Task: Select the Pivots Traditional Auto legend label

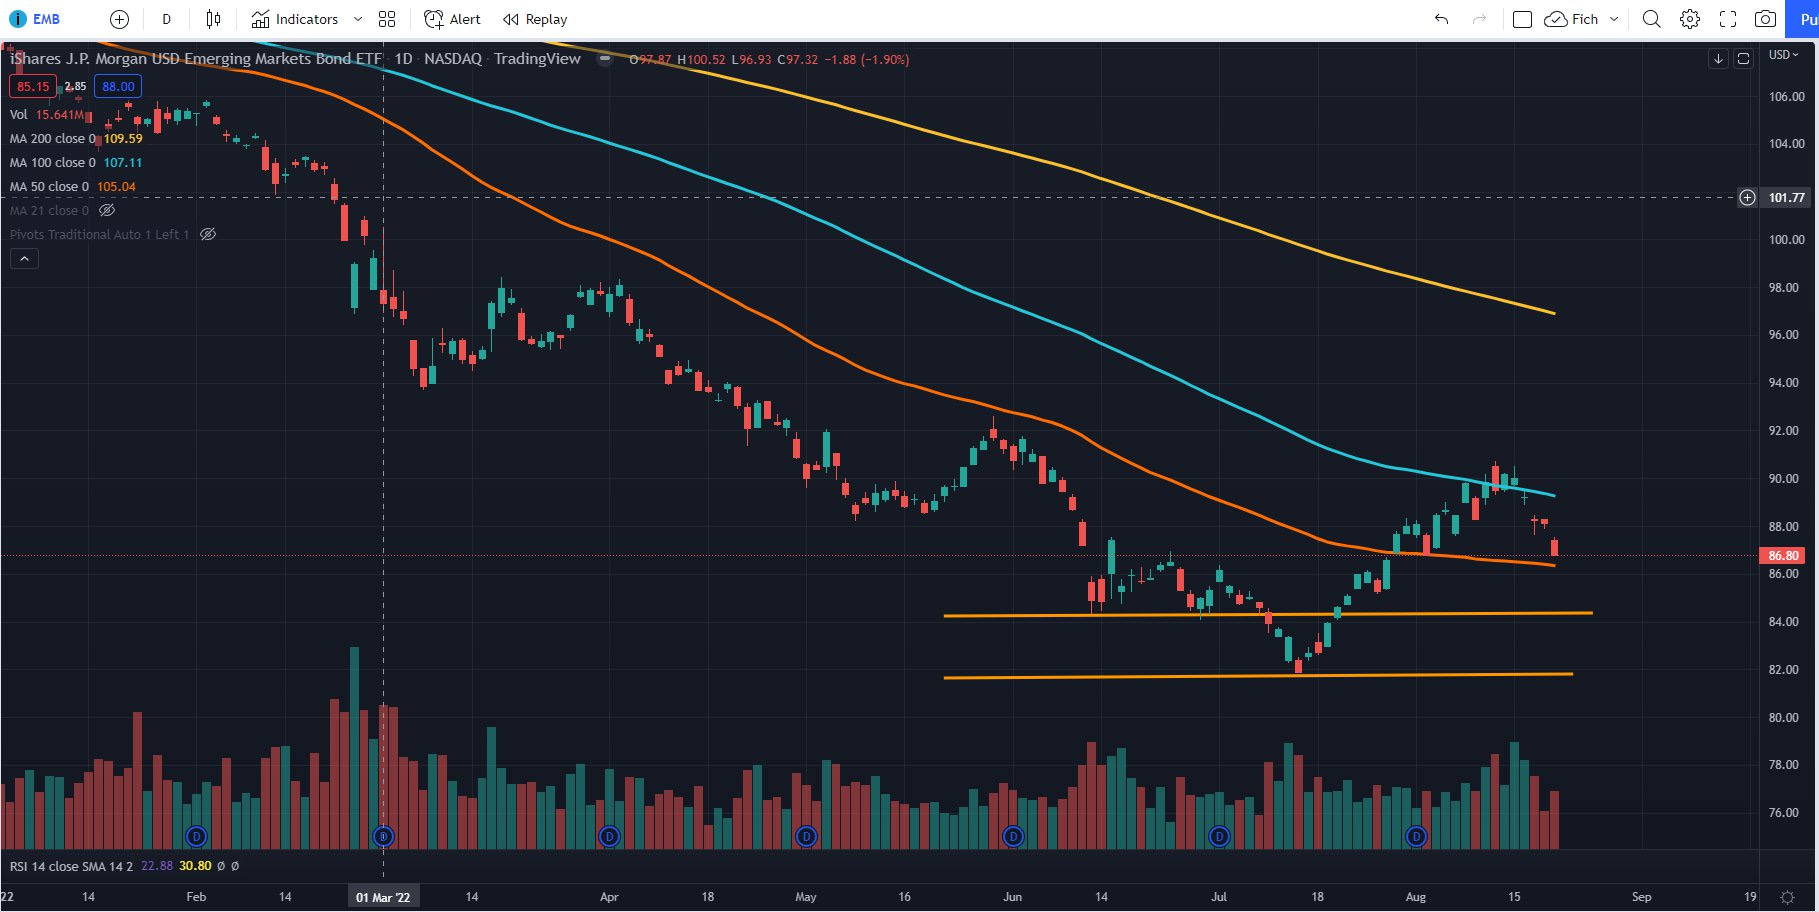Action: pyautogui.click(x=99, y=235)
